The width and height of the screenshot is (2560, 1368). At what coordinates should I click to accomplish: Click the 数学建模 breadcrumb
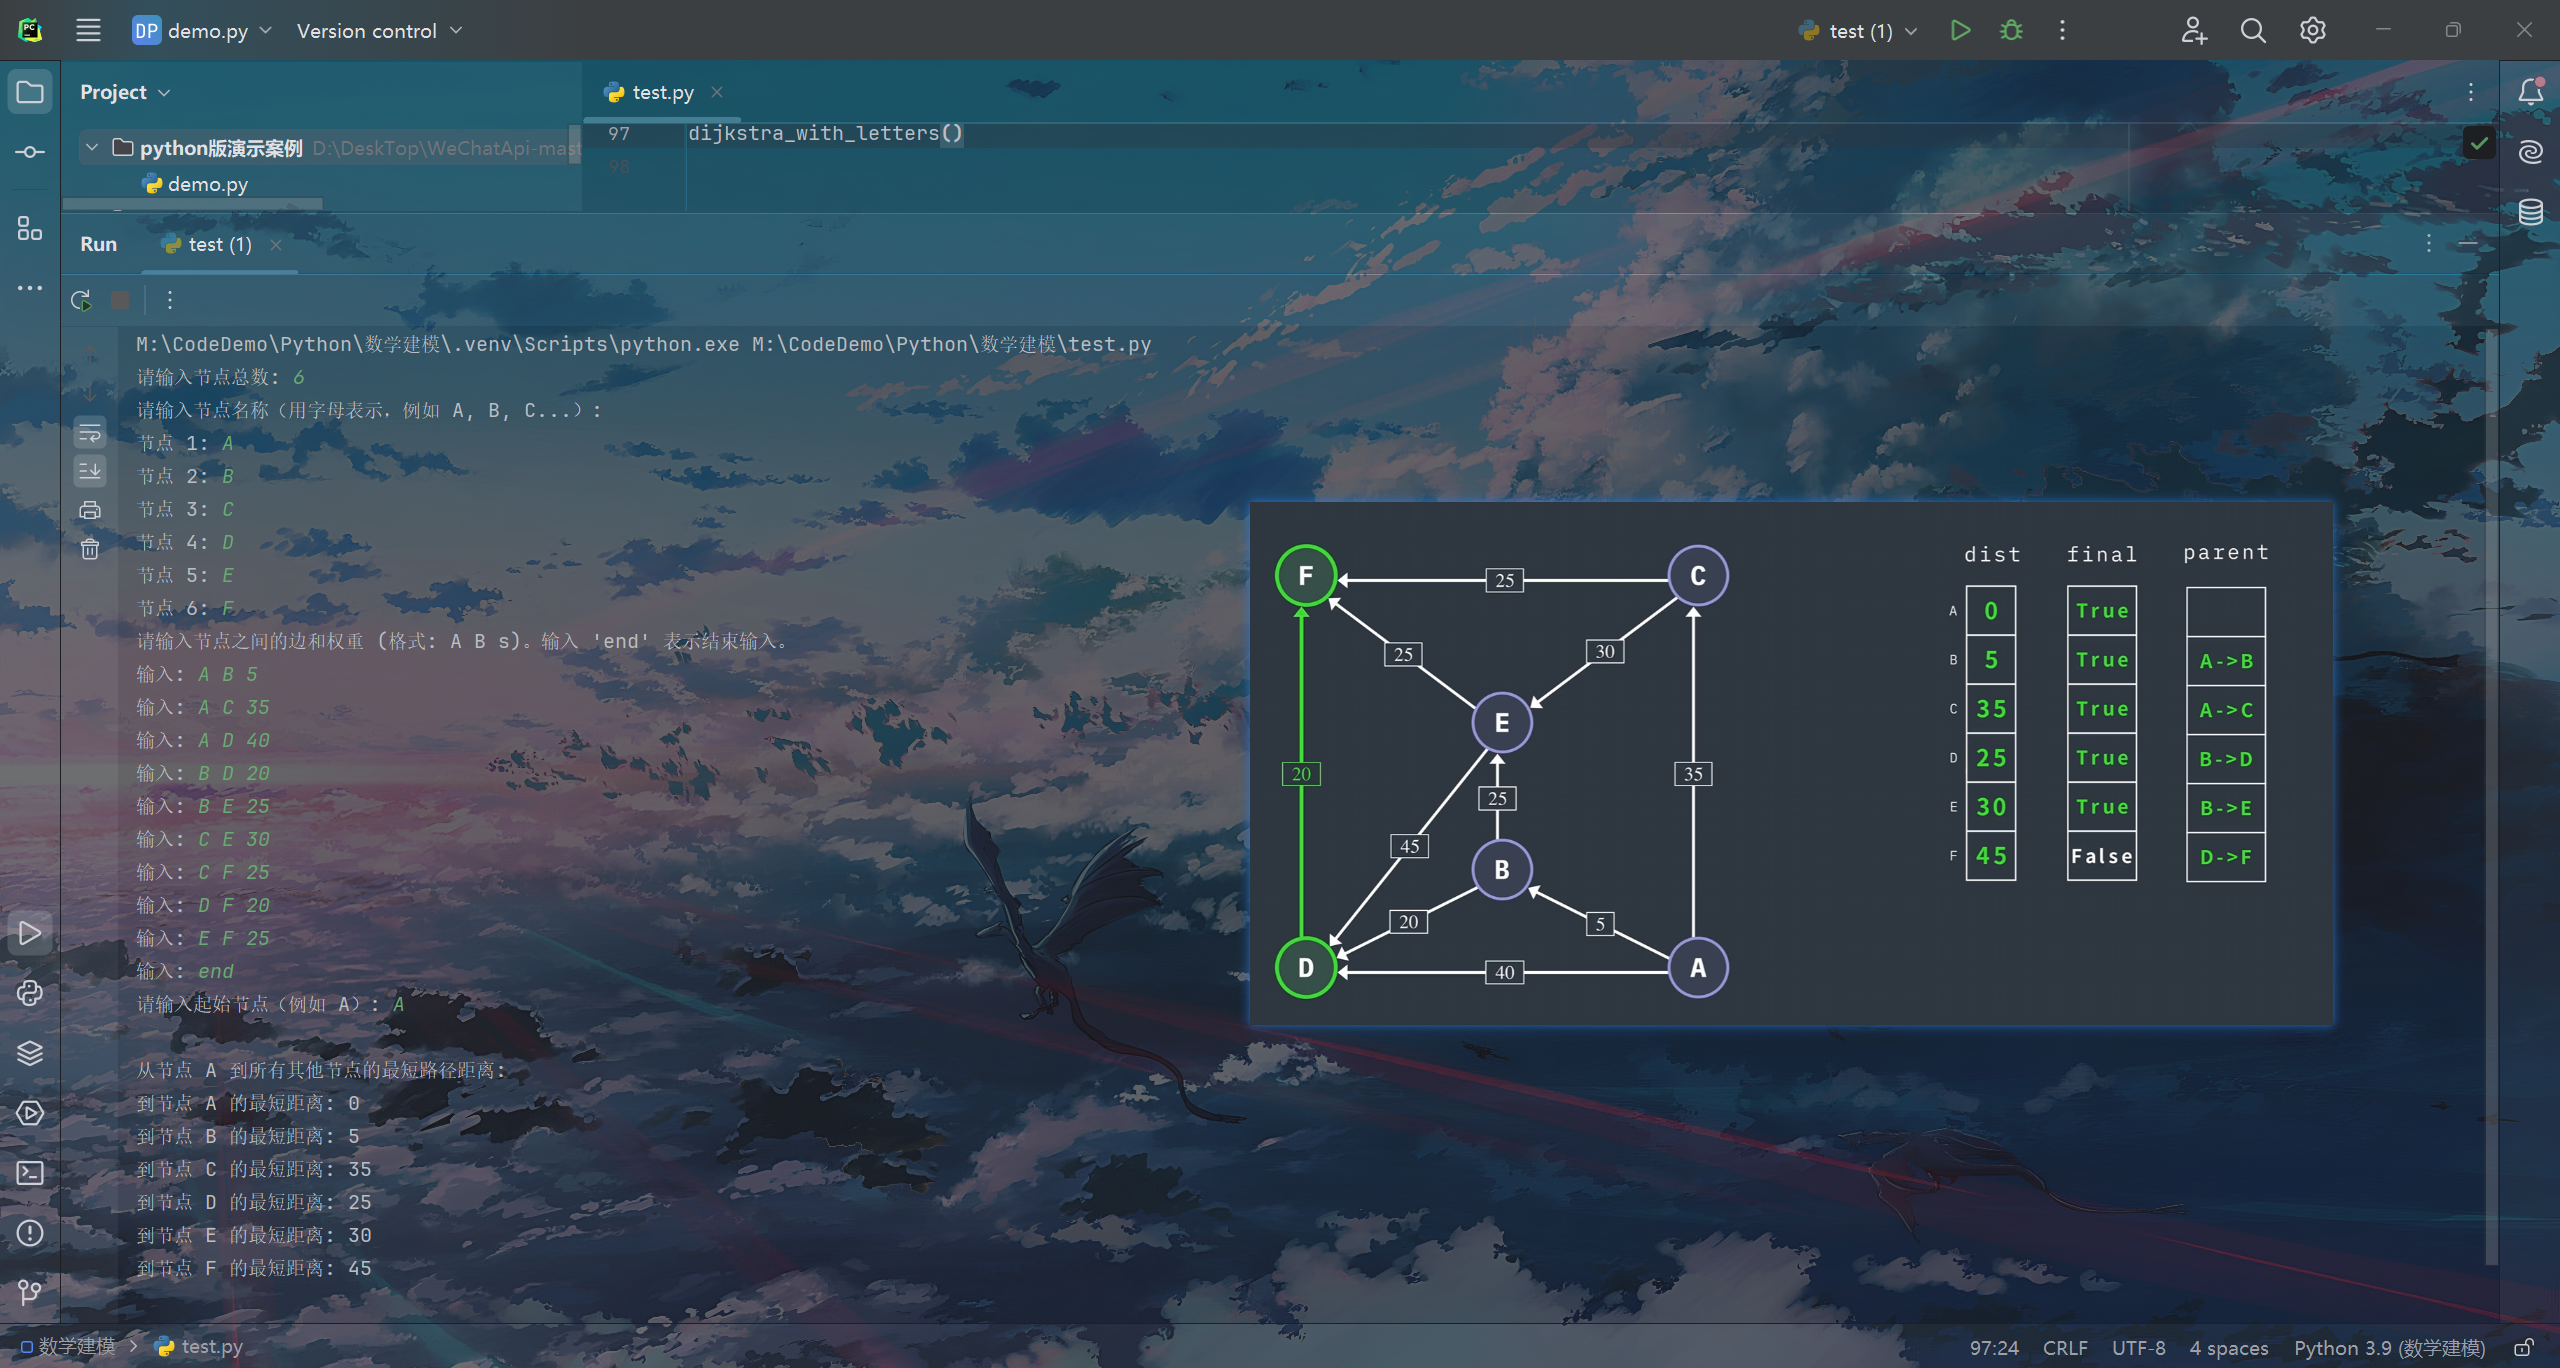pyautogui.click(x=69, y=1347)
